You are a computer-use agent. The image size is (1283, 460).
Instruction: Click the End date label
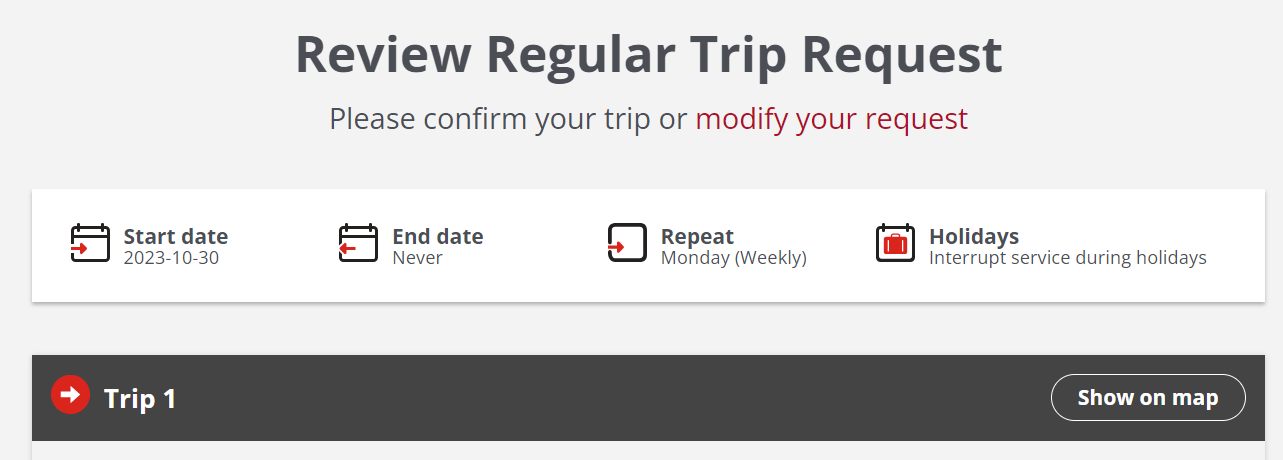(437, 237)
